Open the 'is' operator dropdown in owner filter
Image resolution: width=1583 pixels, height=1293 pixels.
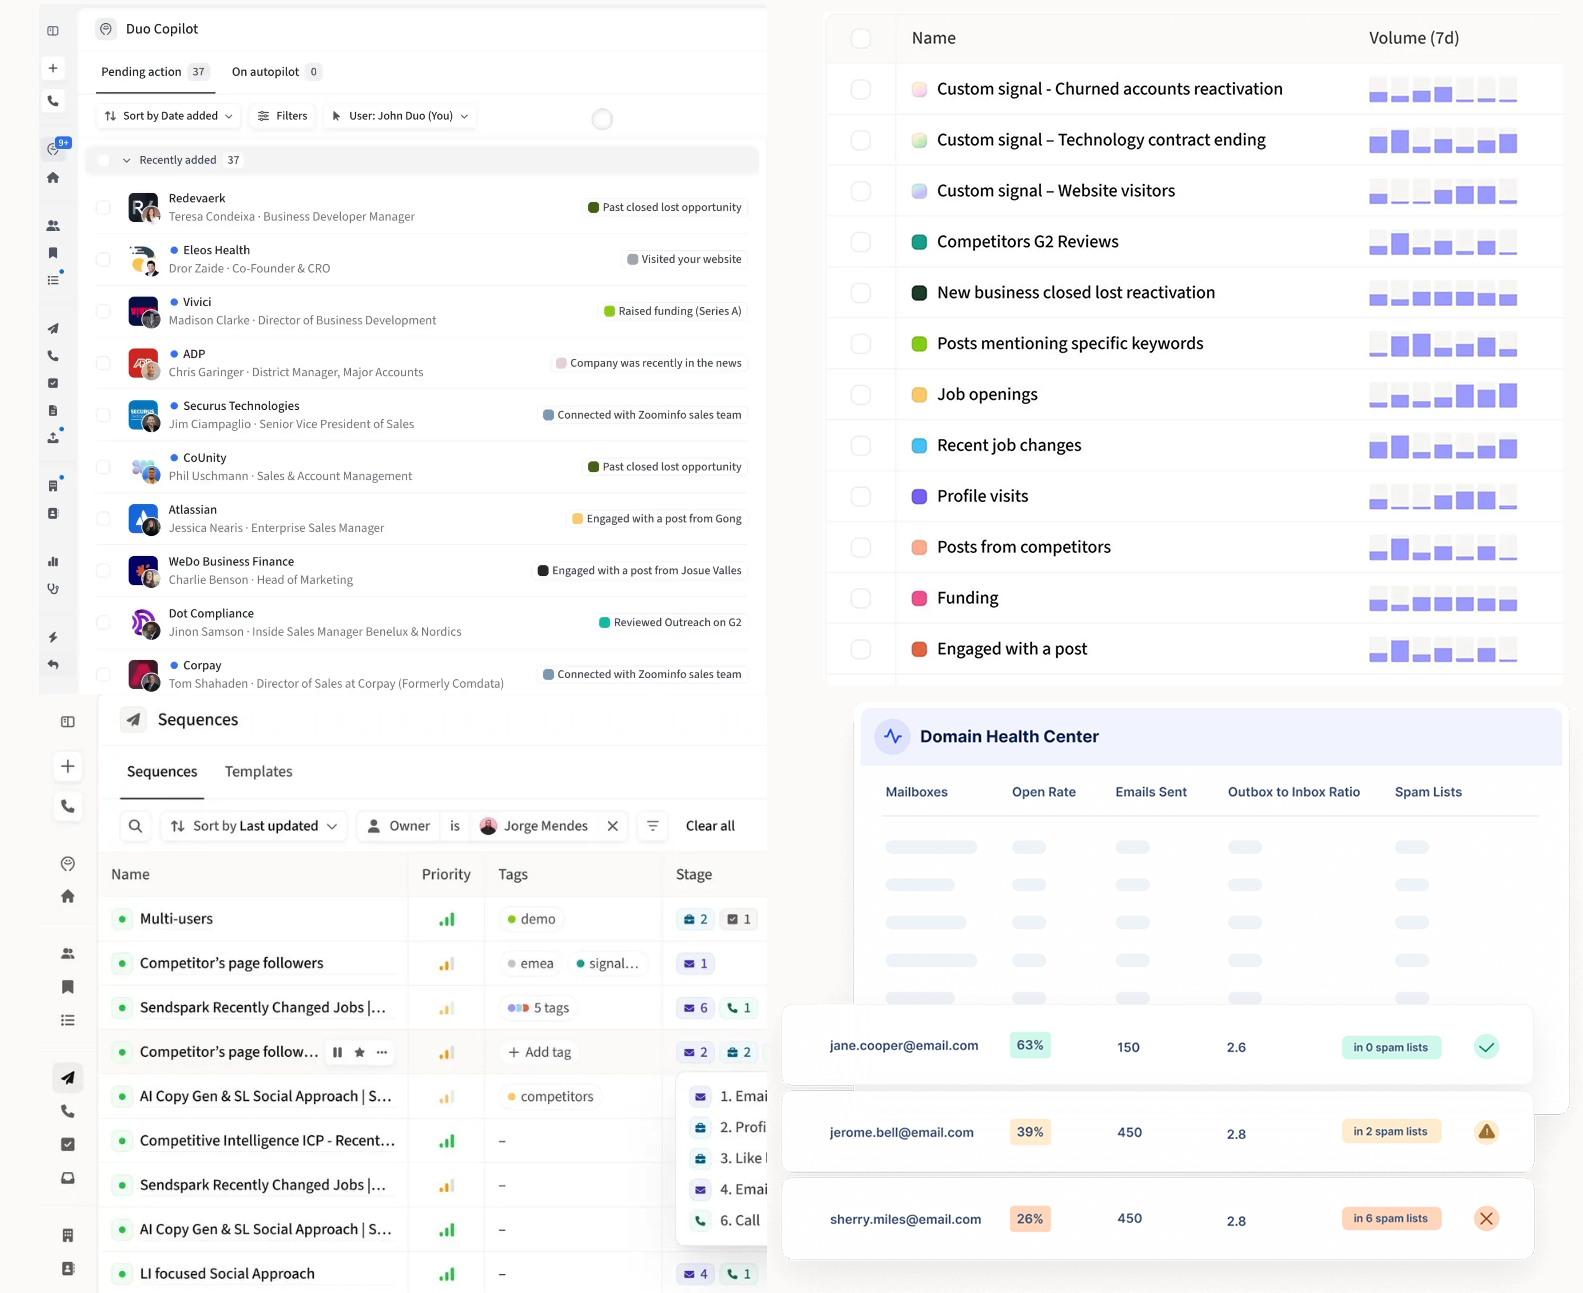click(455, 826)
